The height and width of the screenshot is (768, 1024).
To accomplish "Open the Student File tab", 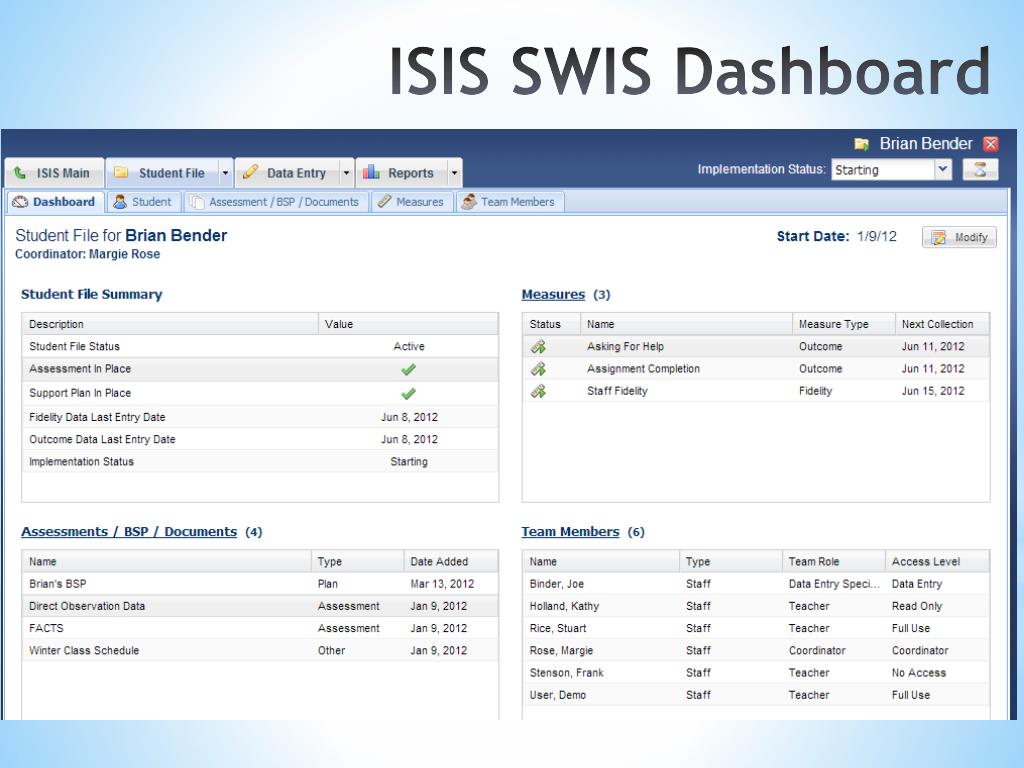I will (x=162, y=173).
